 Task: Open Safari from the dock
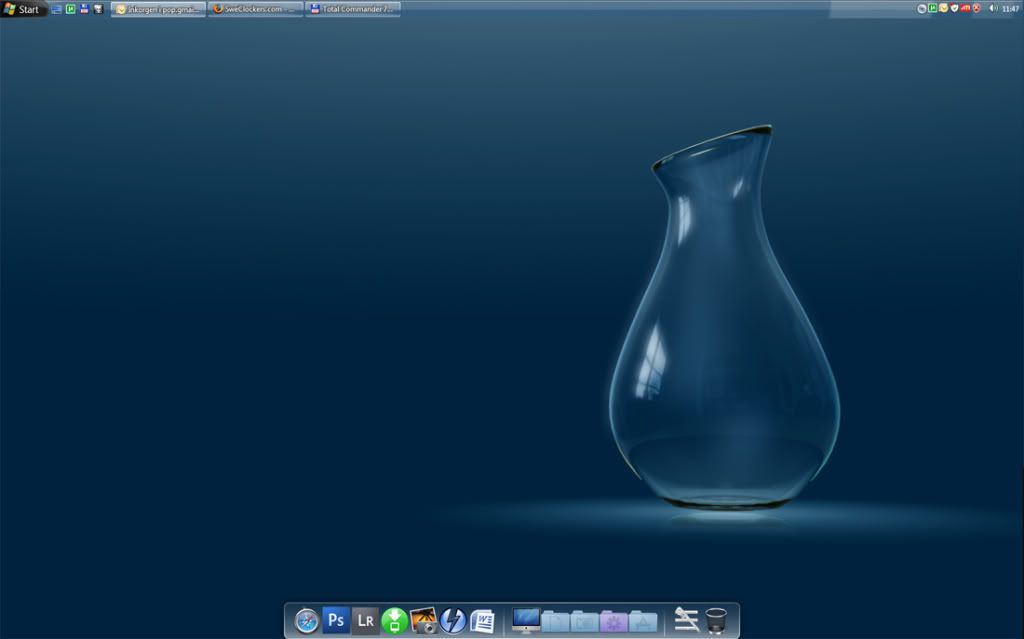(x=307, y=621)
